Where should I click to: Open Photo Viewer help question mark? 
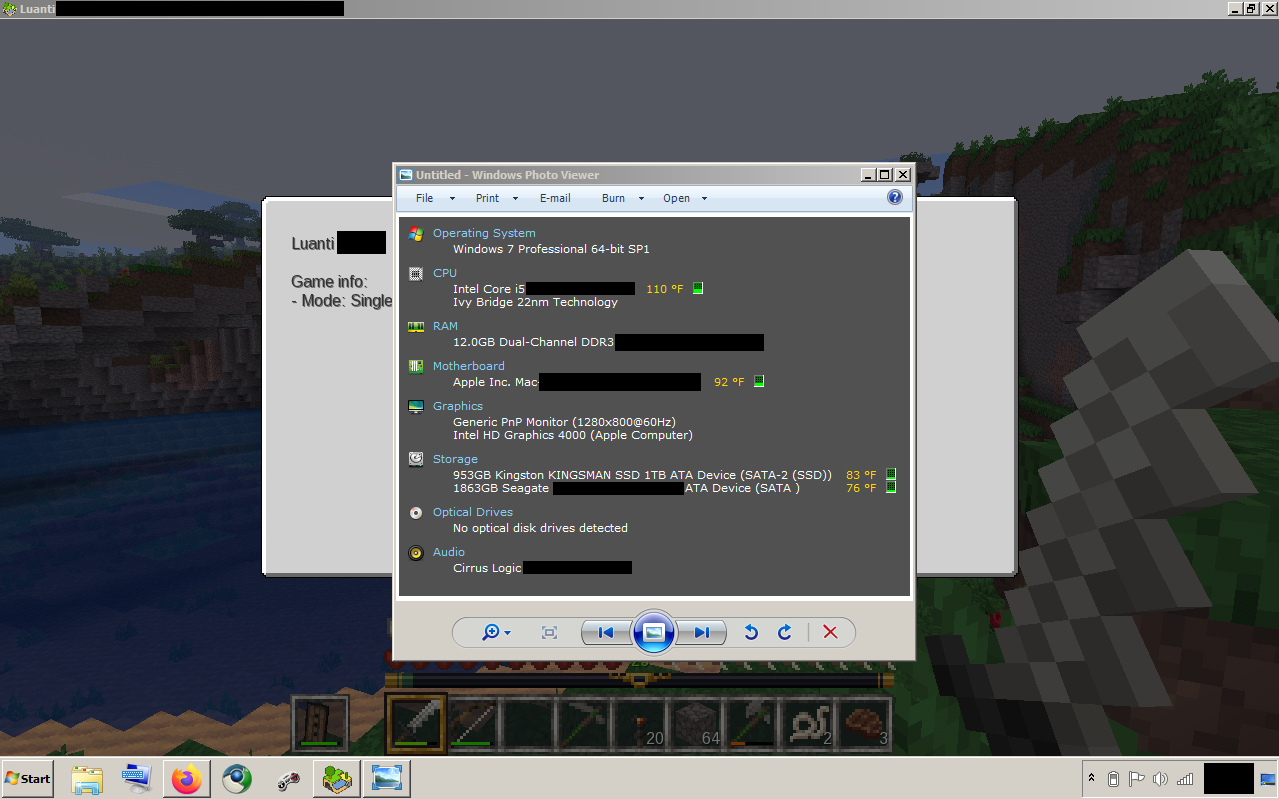(895, 198)
